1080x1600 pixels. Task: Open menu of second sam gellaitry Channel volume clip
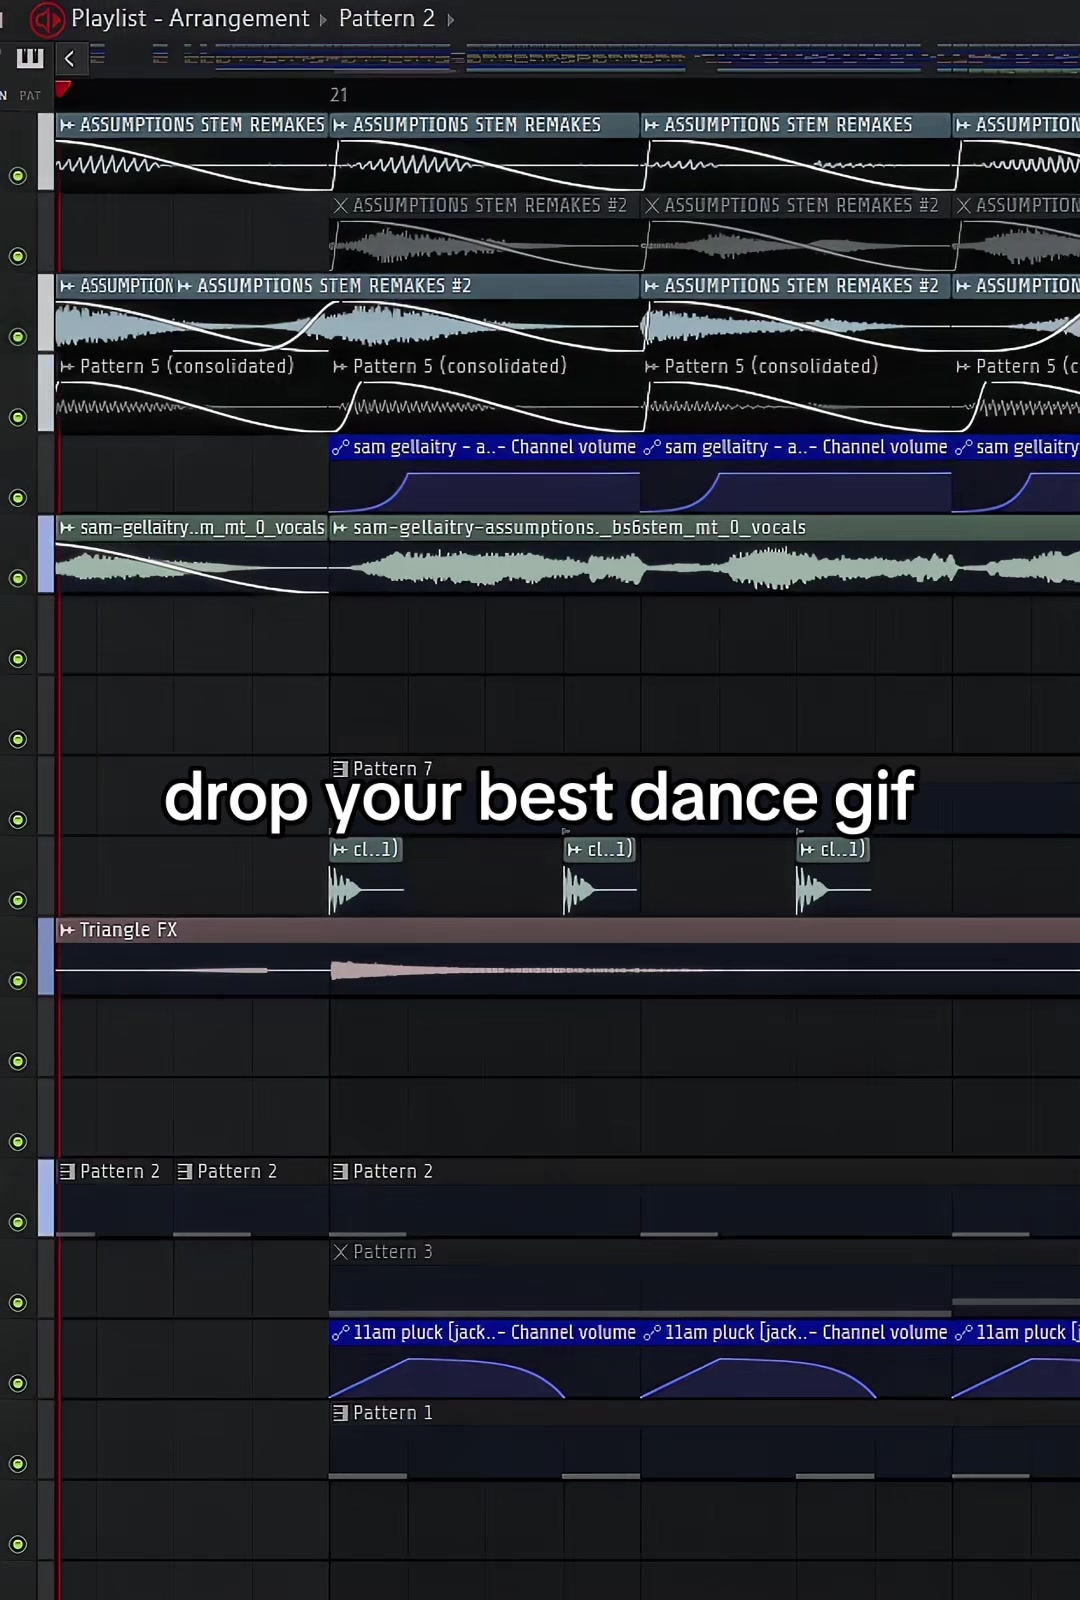(x=652, y=447)
